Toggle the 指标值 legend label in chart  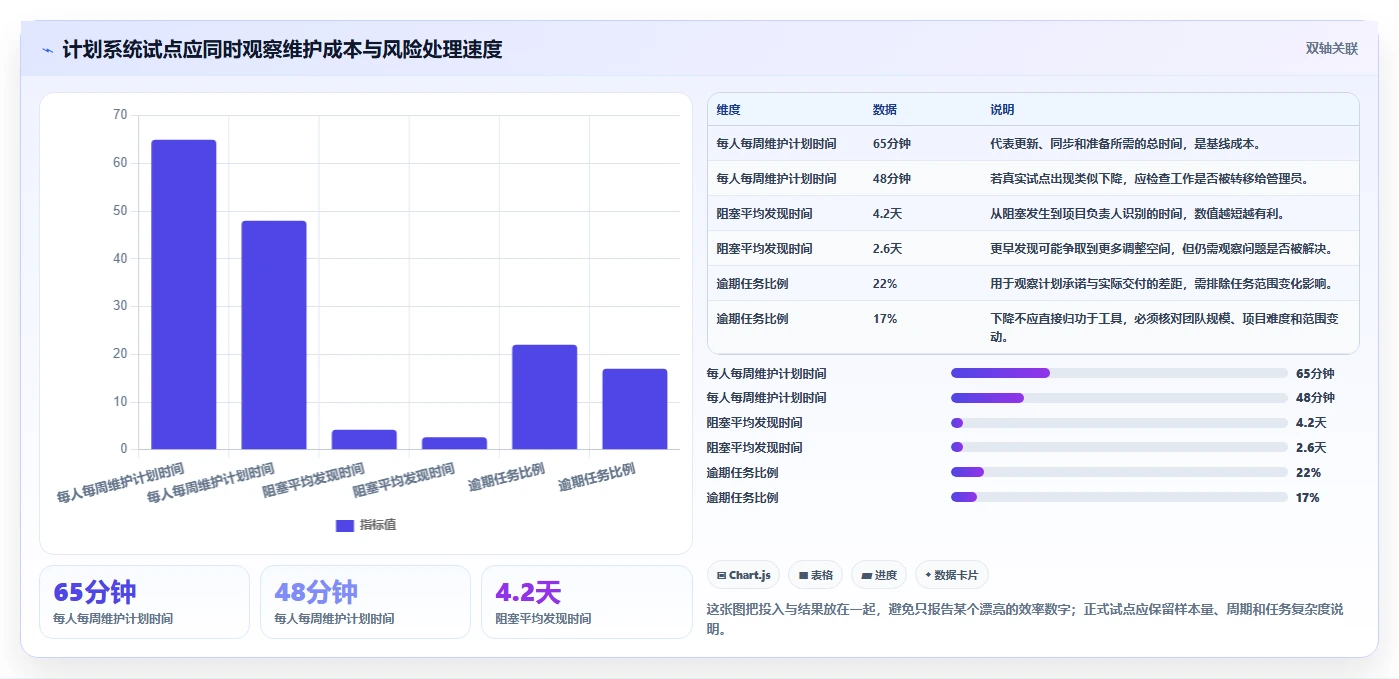pos(378,525)
